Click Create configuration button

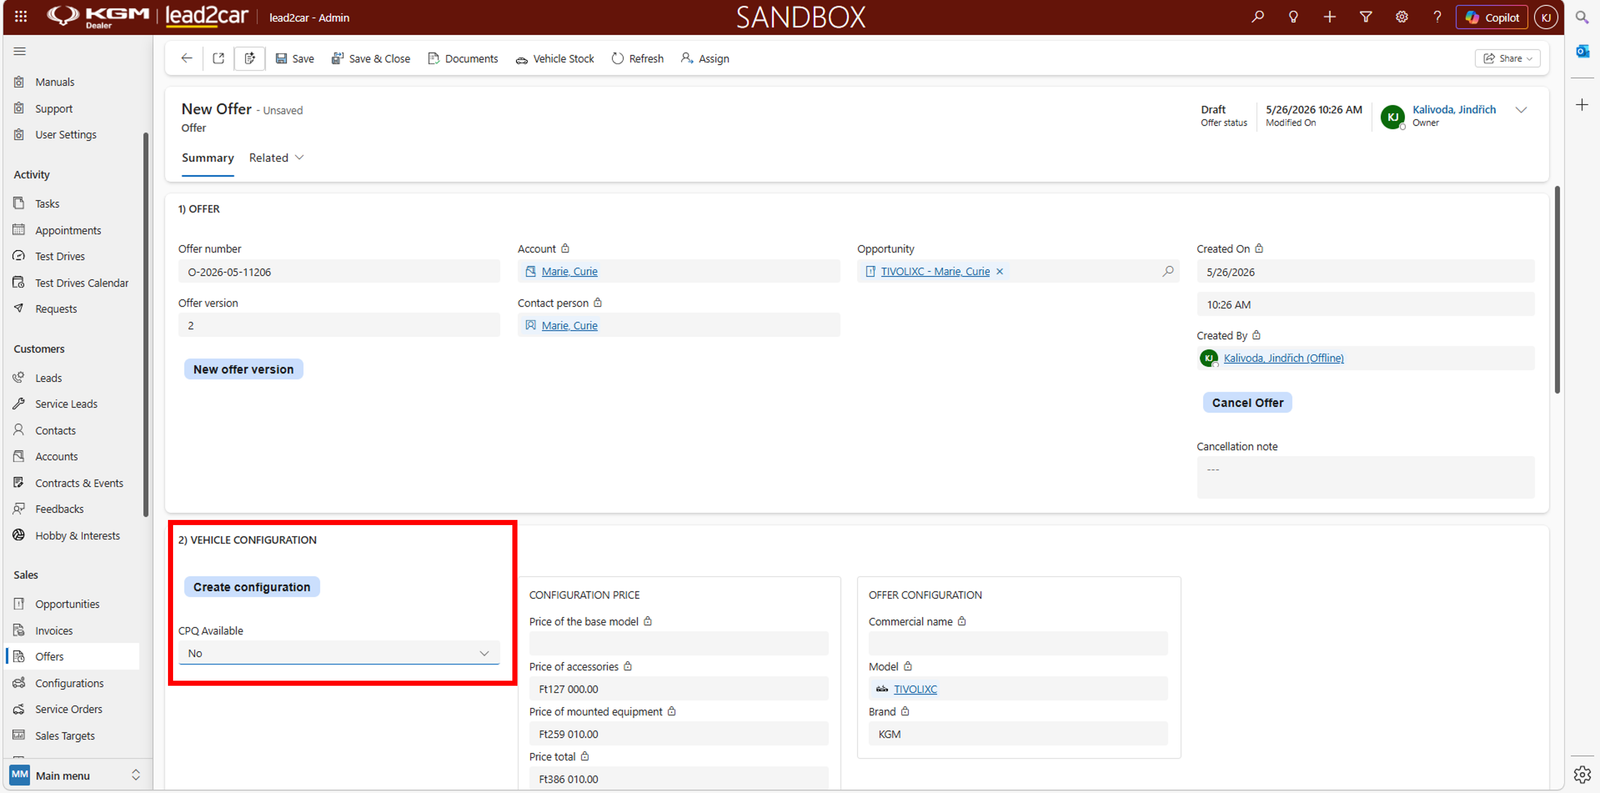(252, 587)
